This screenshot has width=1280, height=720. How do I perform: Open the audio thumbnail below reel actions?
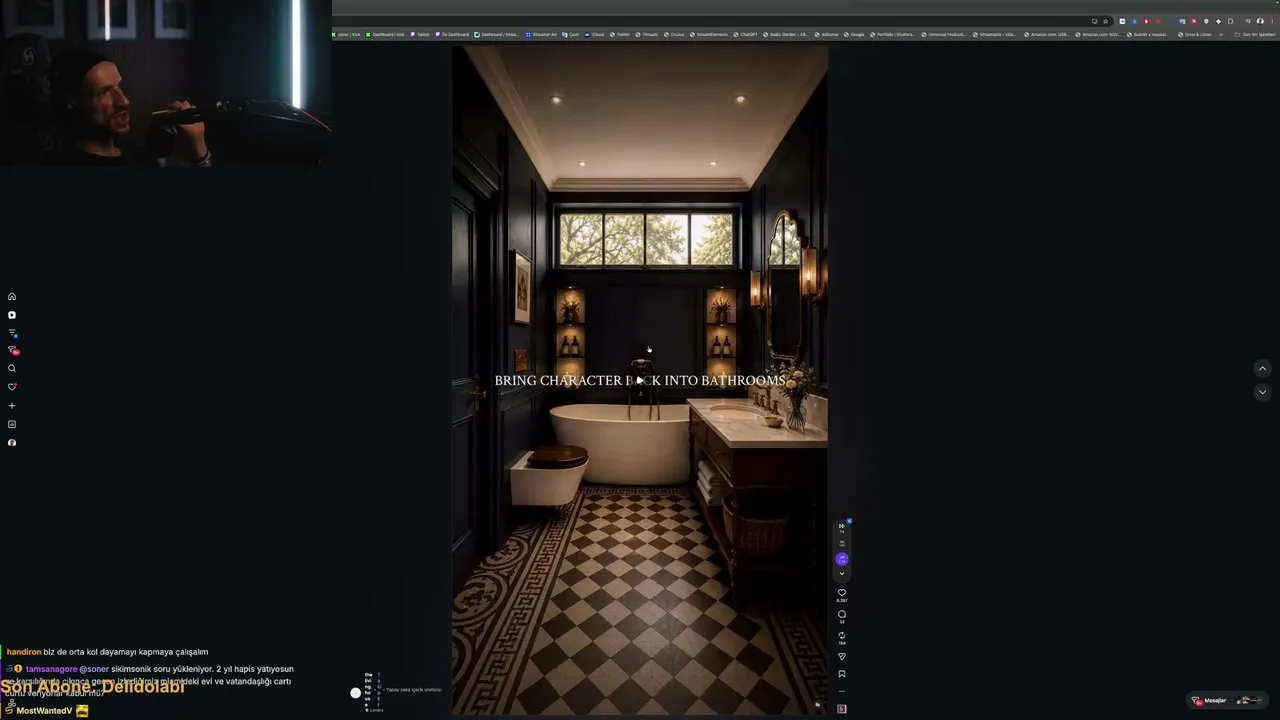click(841, 709)
